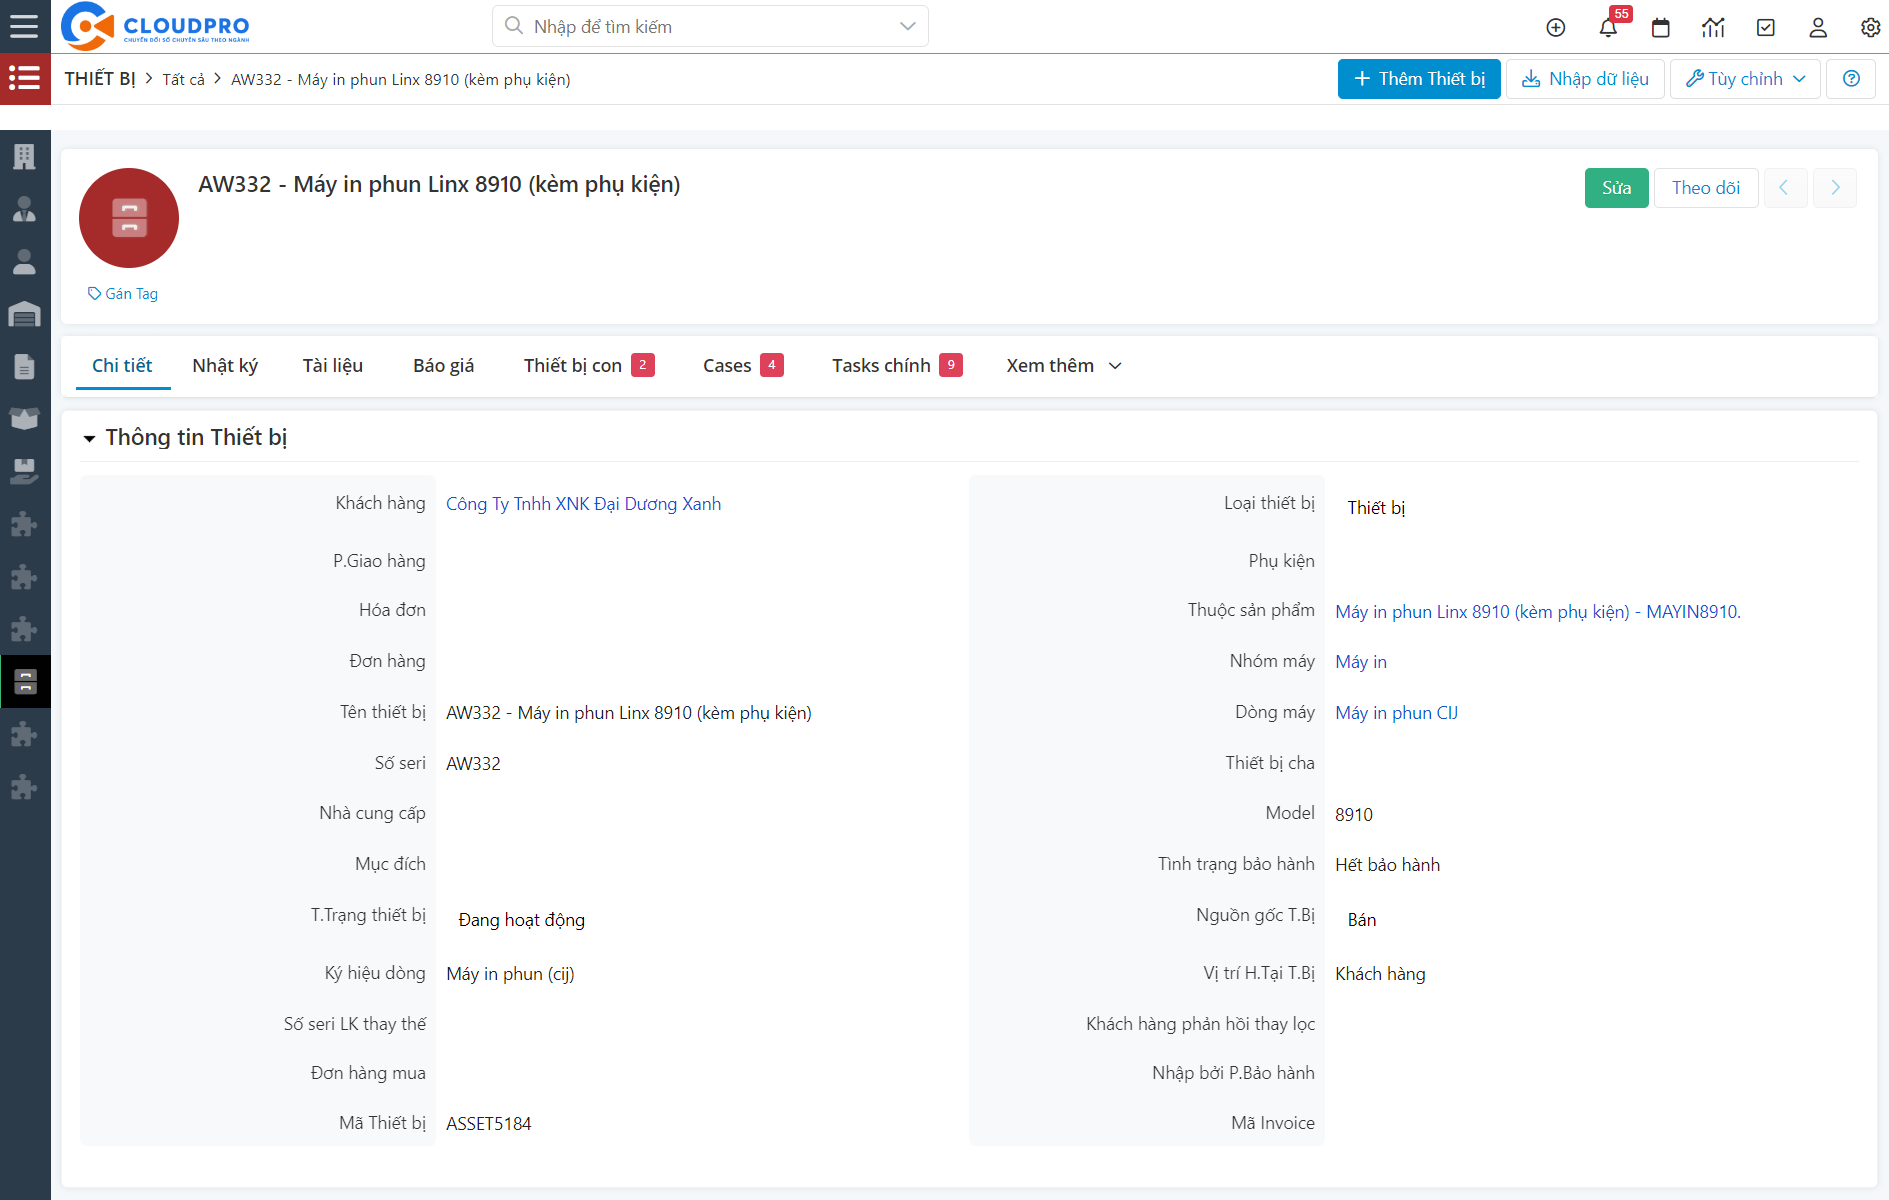Image resolution: width=1889 pixels, height=1200 pixels.
Task: Click the Vị trí value Khách hàng
Action: (x=1380, y=974)
